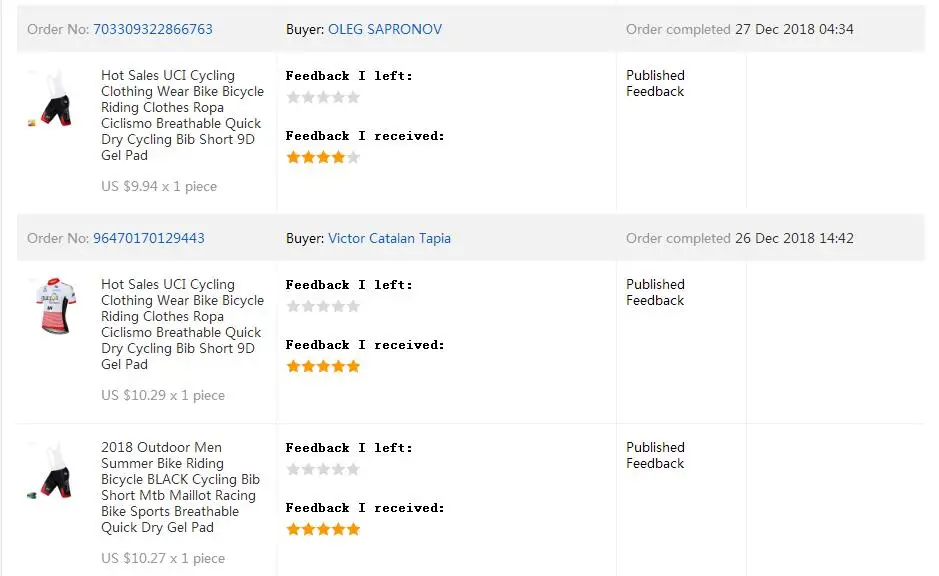Click Published Feedback status of first order
Screen dimensions: 939x576
tap(655, 83)
